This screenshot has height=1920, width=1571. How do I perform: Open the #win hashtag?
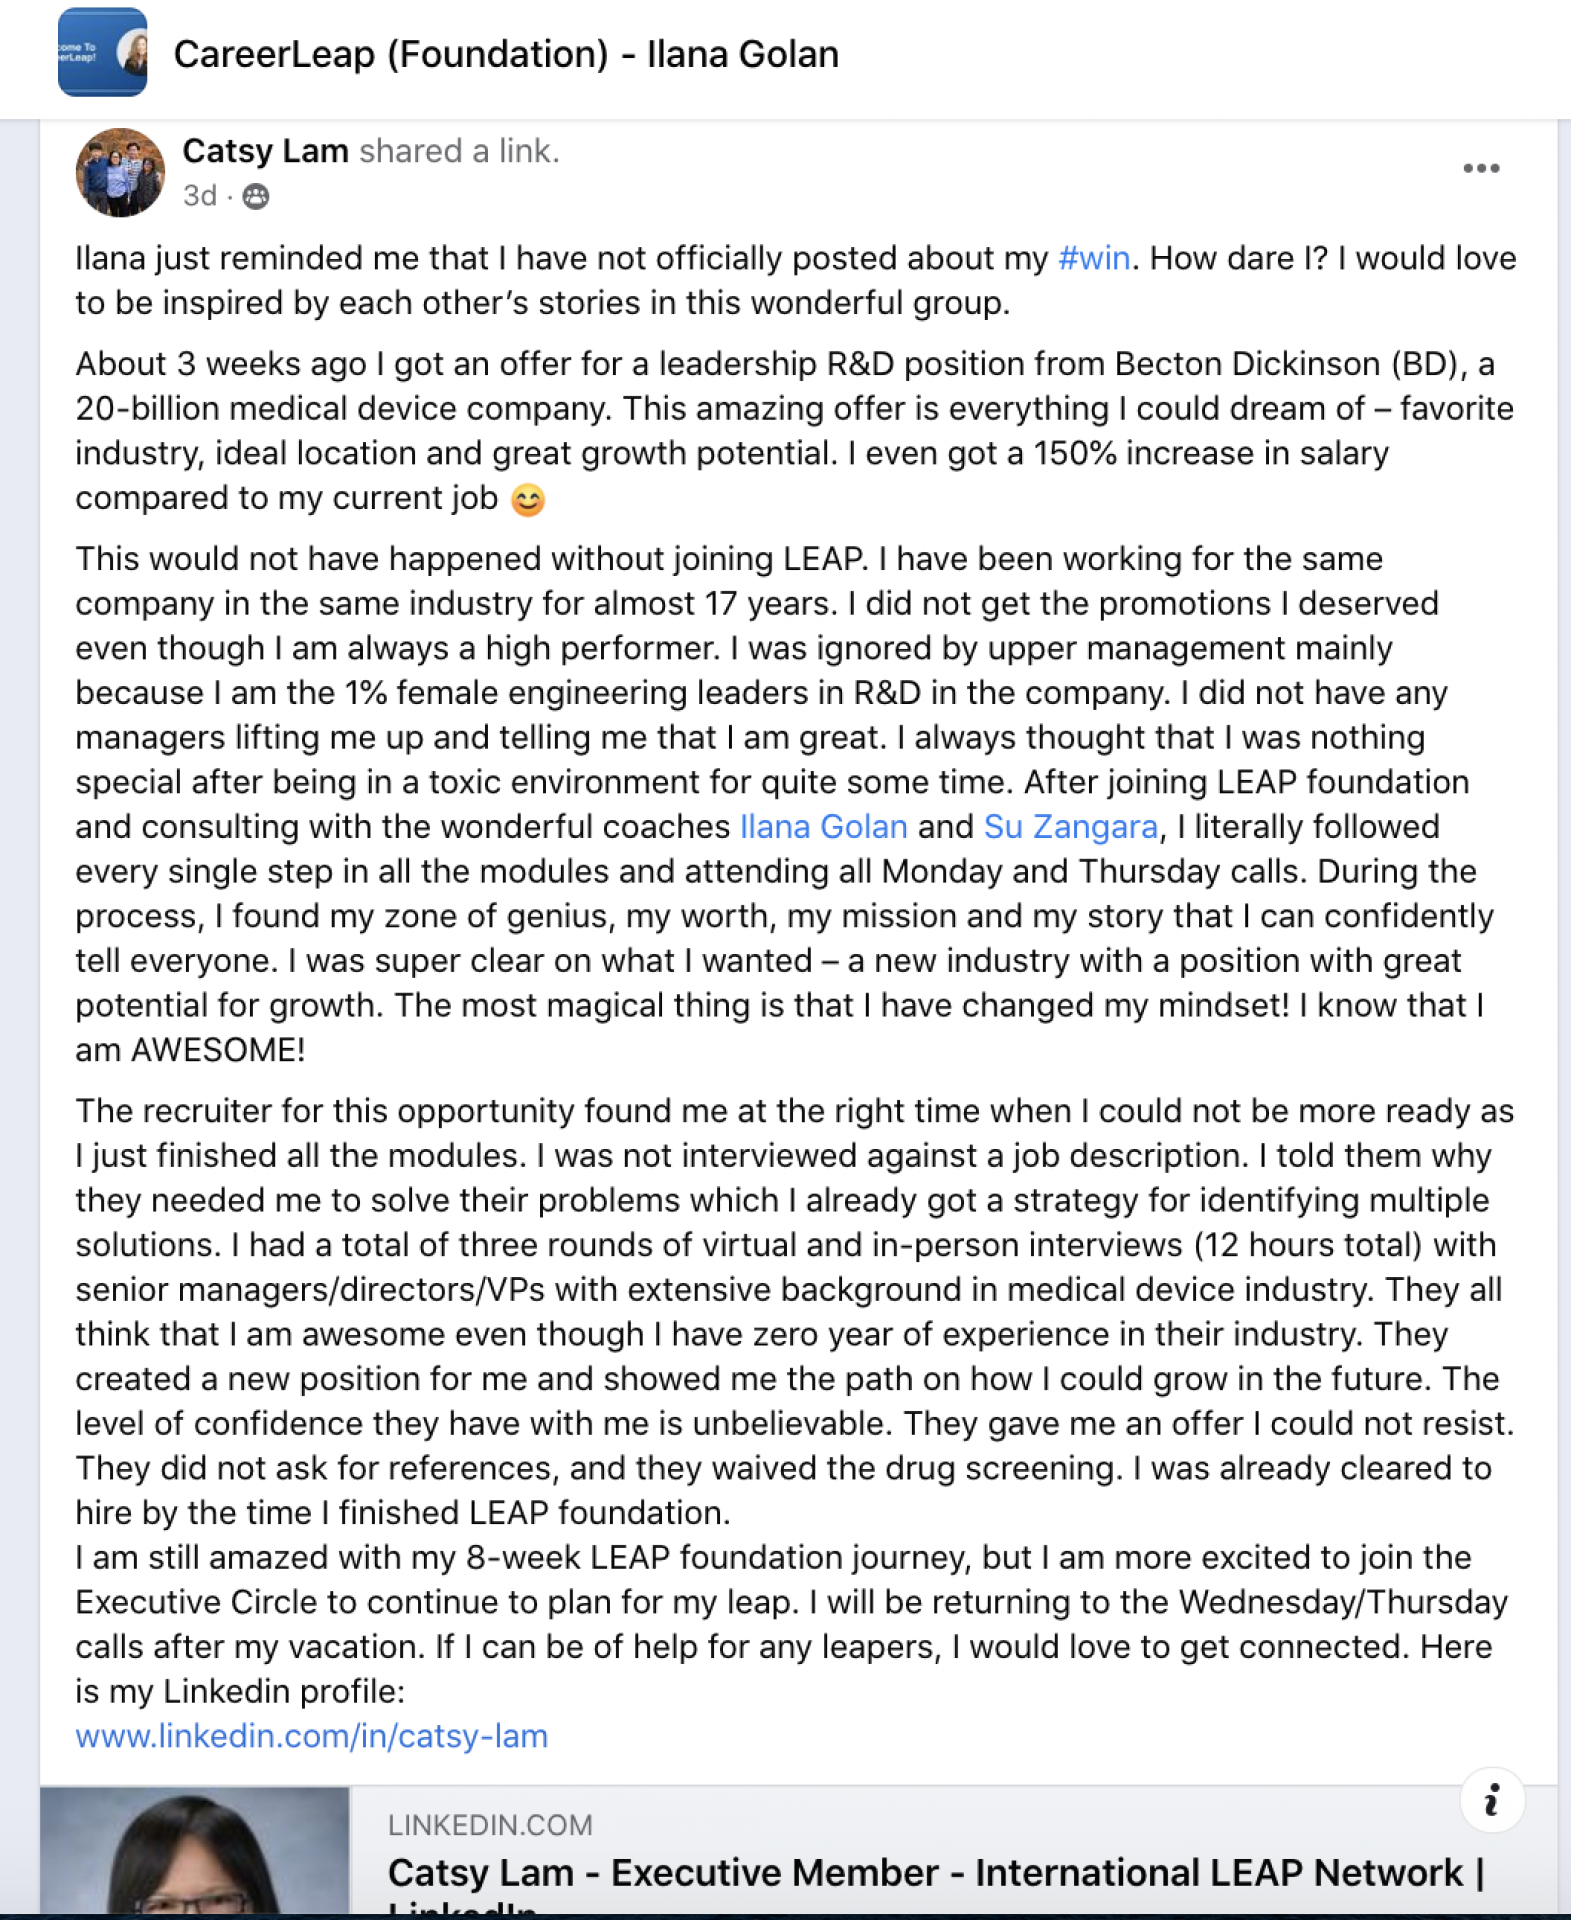[1094, 258]
